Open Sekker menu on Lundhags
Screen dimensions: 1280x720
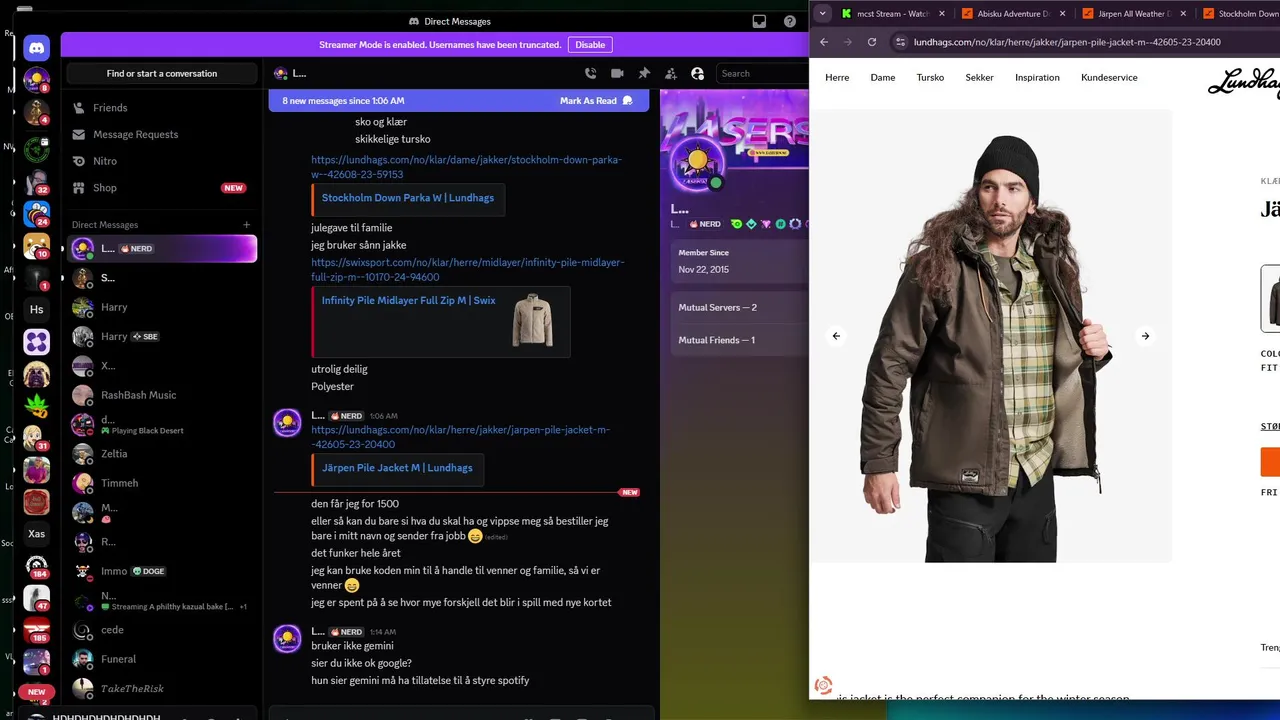point(979,77)
